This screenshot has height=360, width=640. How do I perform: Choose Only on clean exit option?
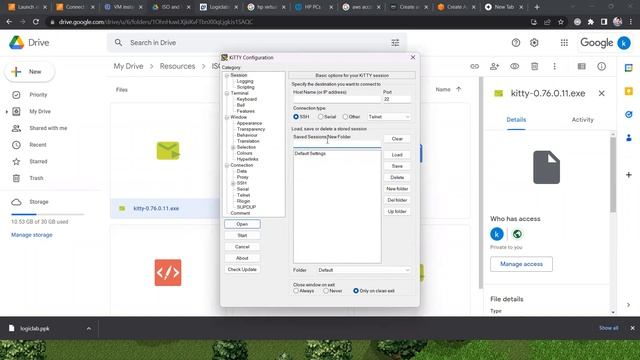tap(356, 291)
